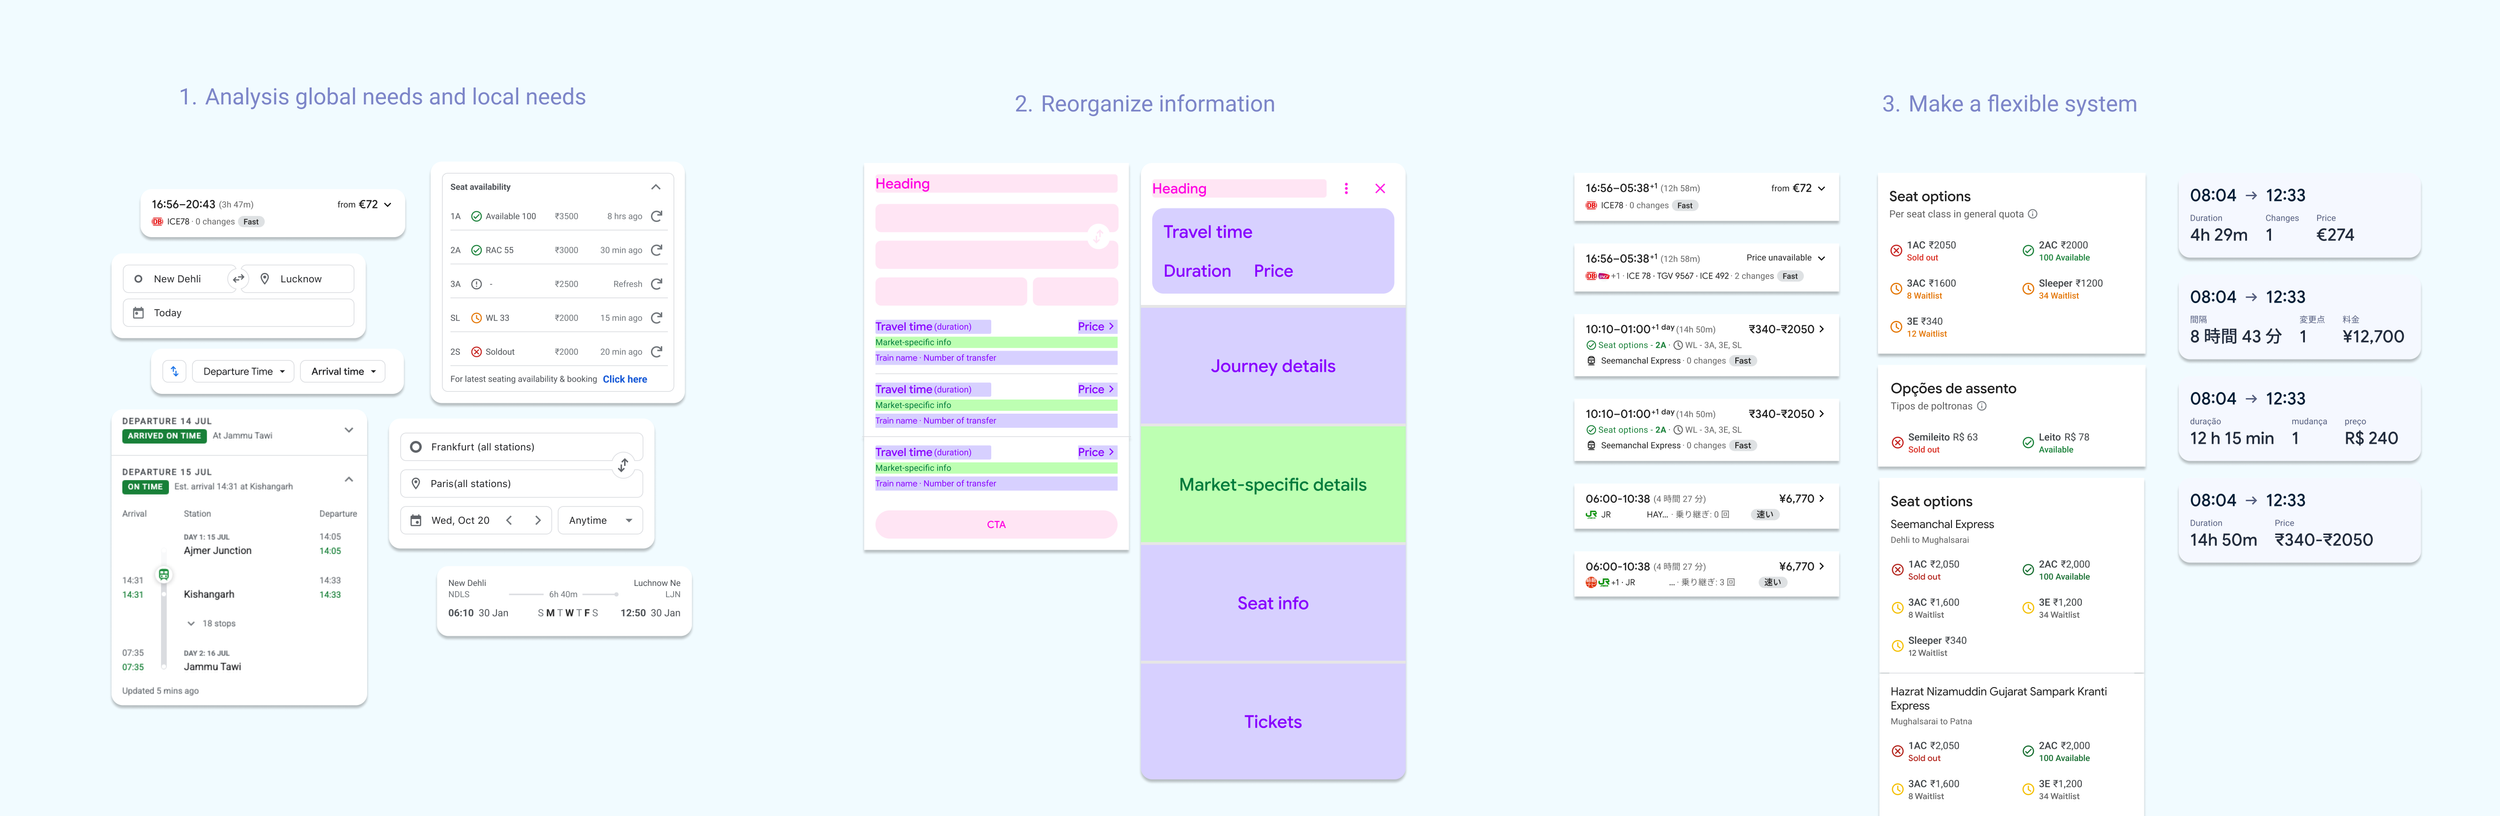Click the pink CTA button

(996, 524)
